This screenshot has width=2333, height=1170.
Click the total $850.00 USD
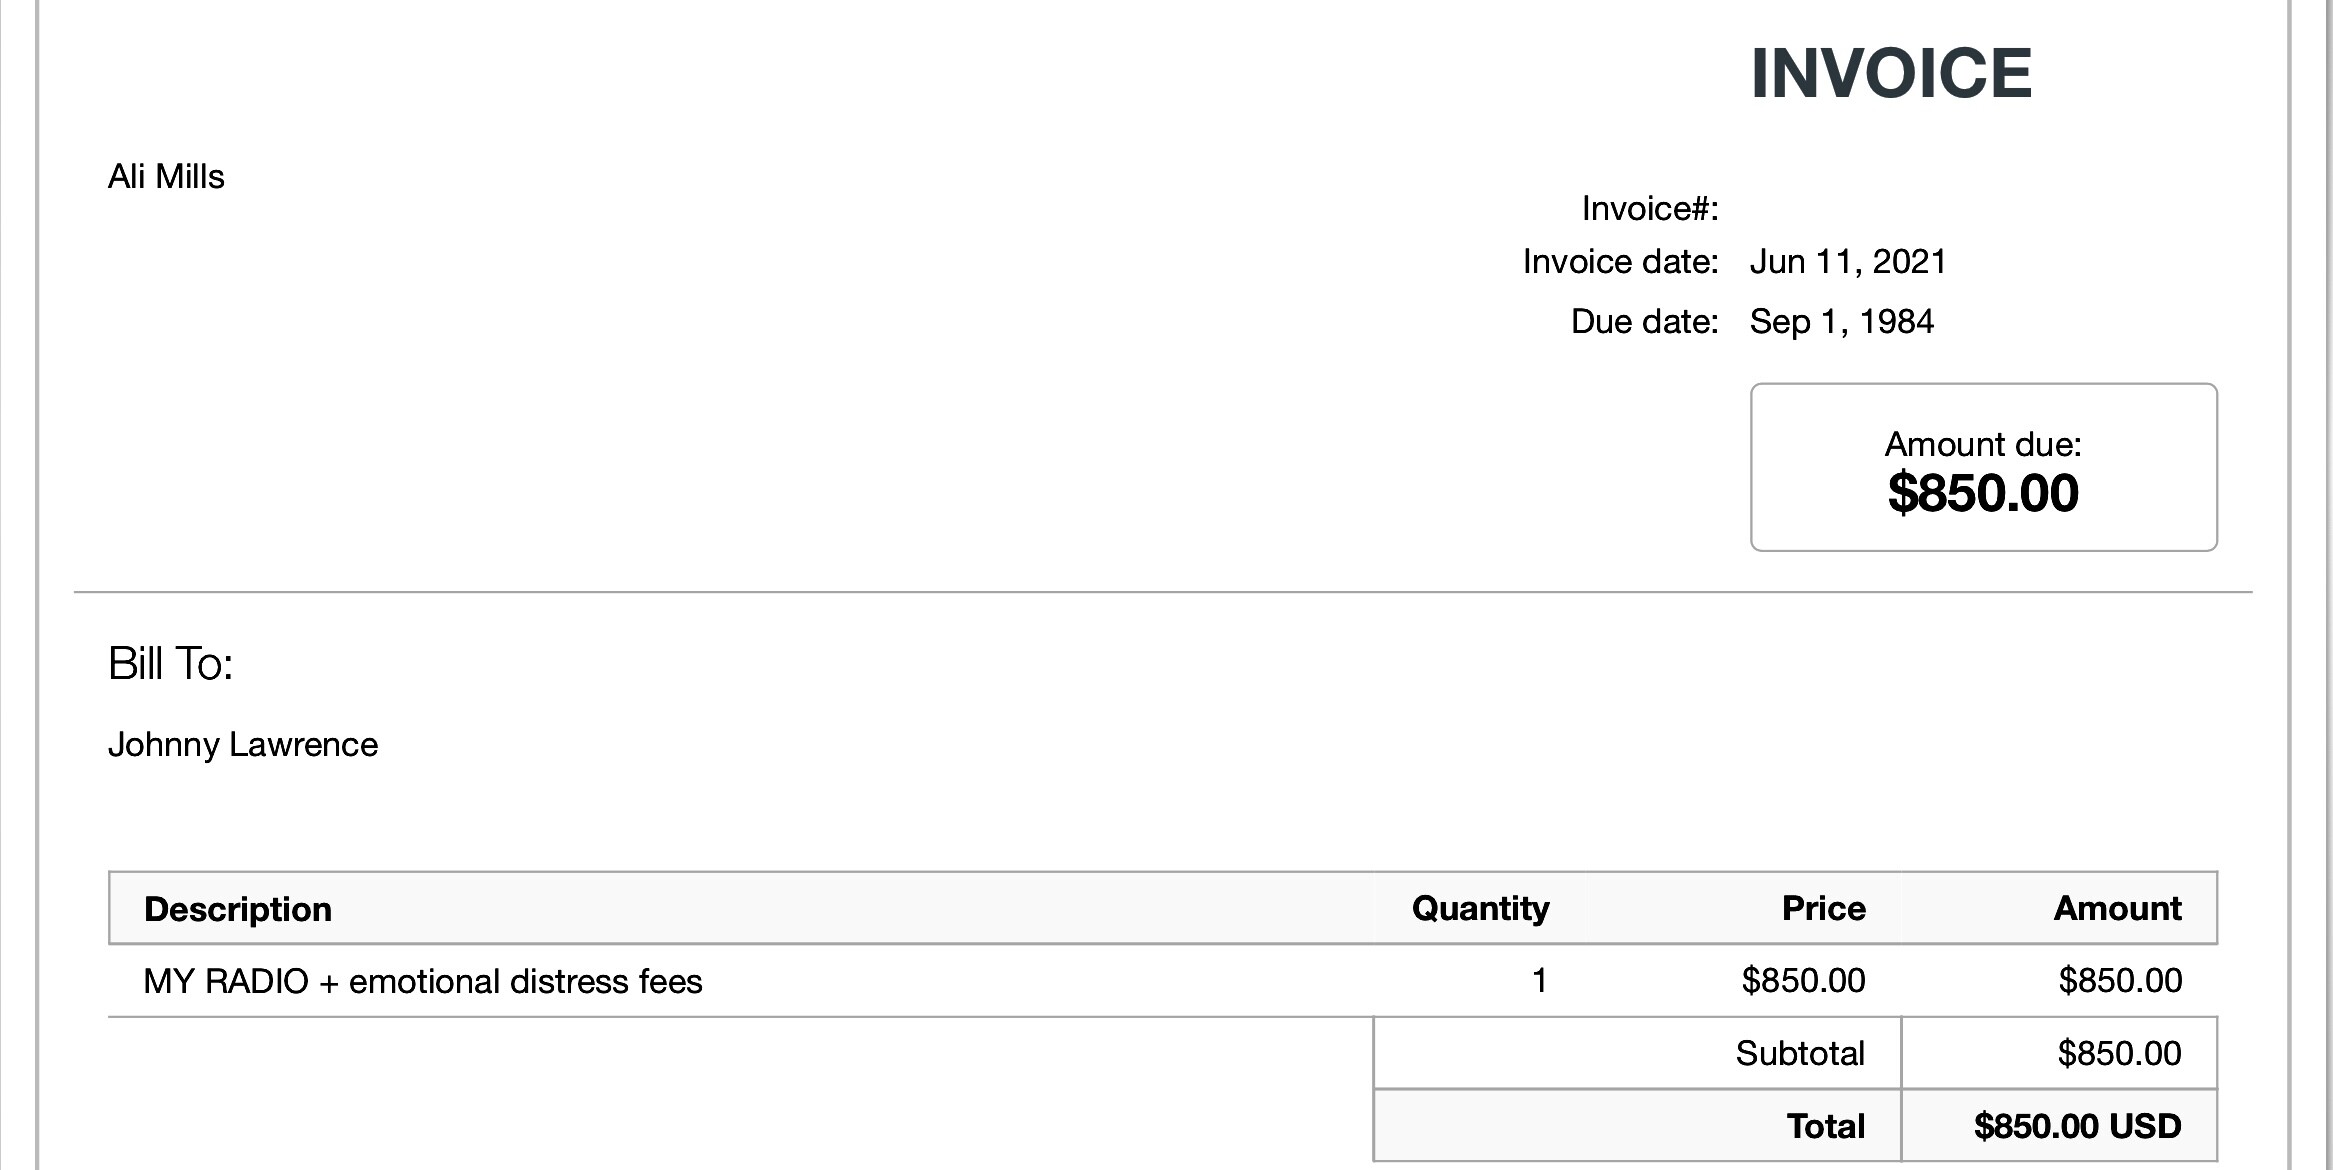pos(2077,1126)
